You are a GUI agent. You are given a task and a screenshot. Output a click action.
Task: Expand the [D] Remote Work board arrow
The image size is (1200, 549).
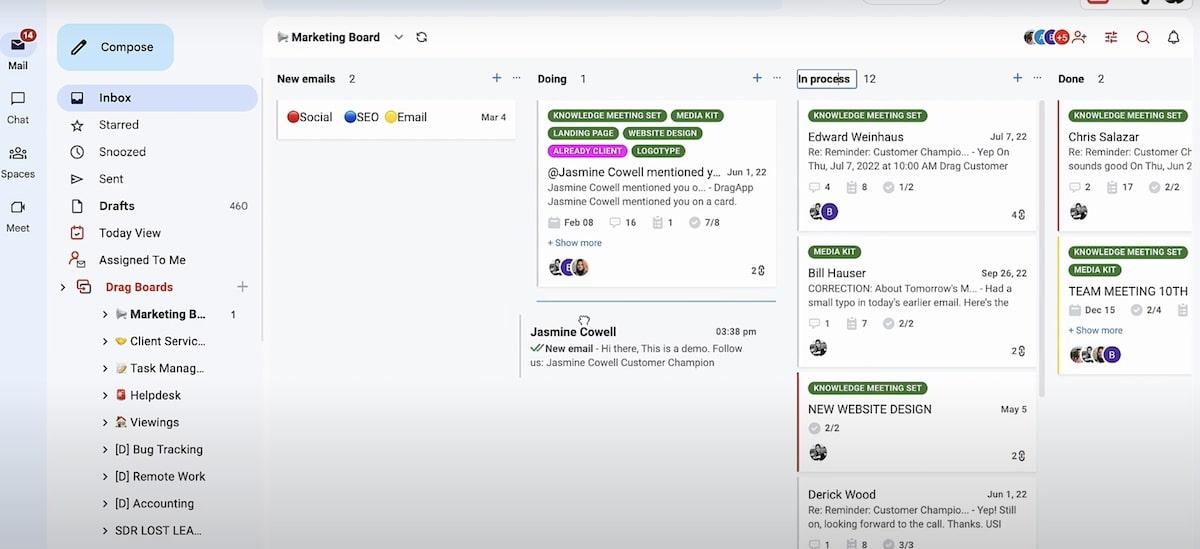click(x=105, y=476)
